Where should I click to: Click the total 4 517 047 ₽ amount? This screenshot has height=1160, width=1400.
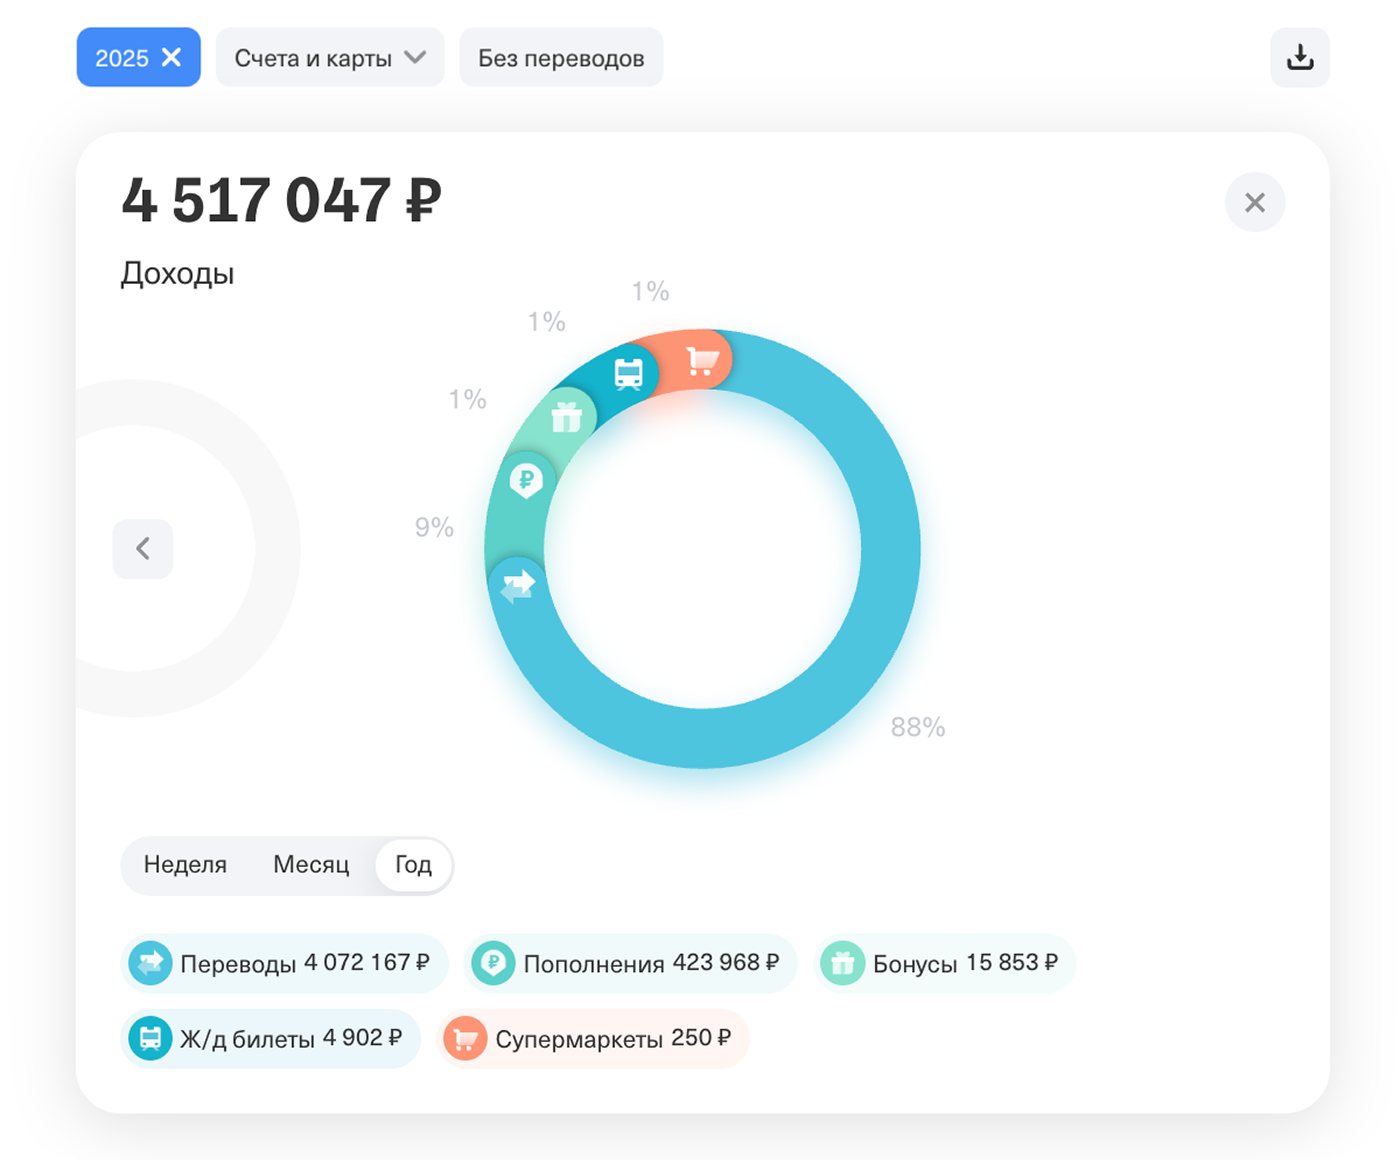281,200
